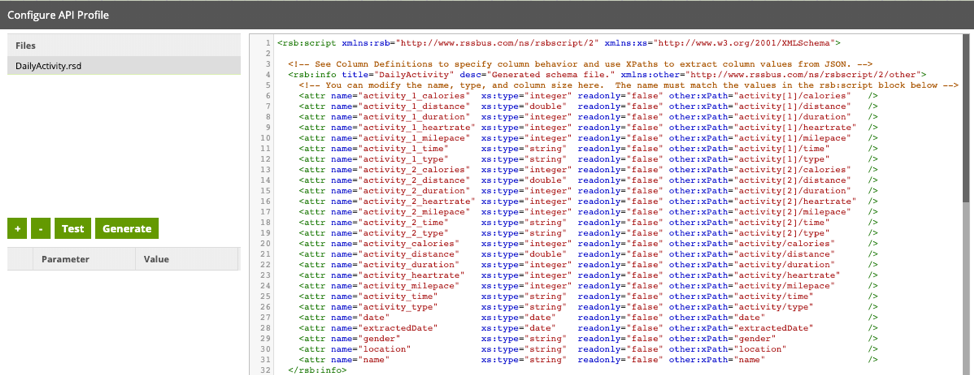Viewport: 974px width, 375px height.
Task: Click xPath value "extractedDate"
Action: (775, 328)
